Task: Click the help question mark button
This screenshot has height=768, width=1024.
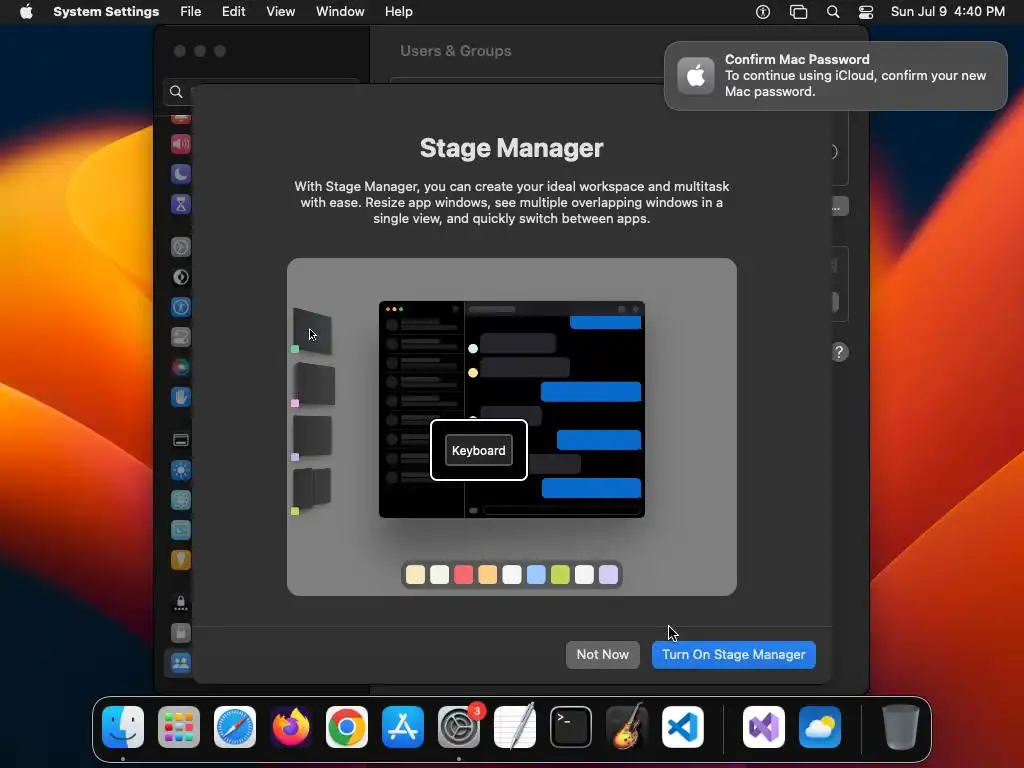Action: pyautogui.click(x=839, y=353)
